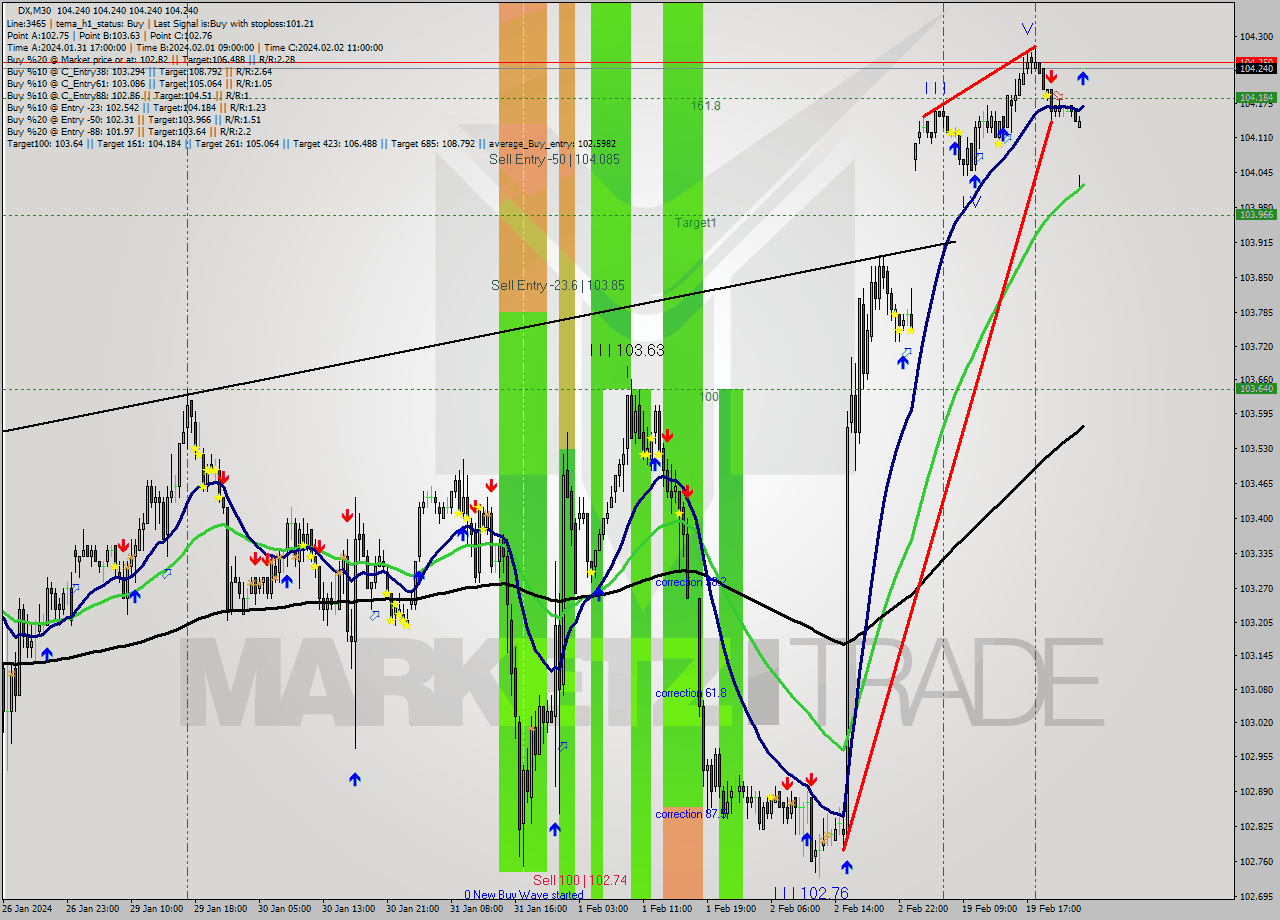1280x920 pixels.
Task: Click the '0 New Buy Wave started' text
Action: click(x=523, y=895)
